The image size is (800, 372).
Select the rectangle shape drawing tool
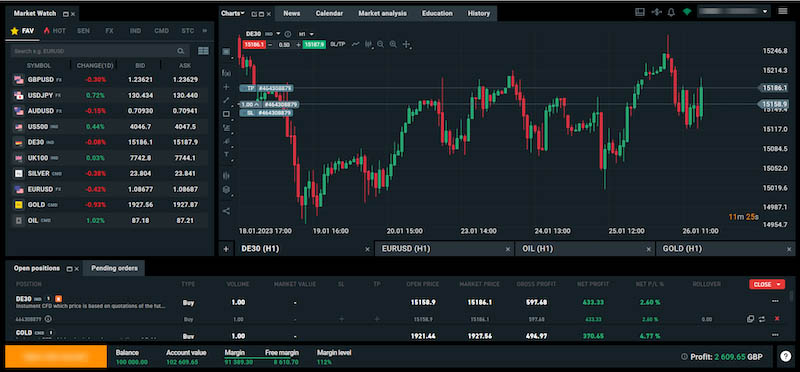[227, 114]
